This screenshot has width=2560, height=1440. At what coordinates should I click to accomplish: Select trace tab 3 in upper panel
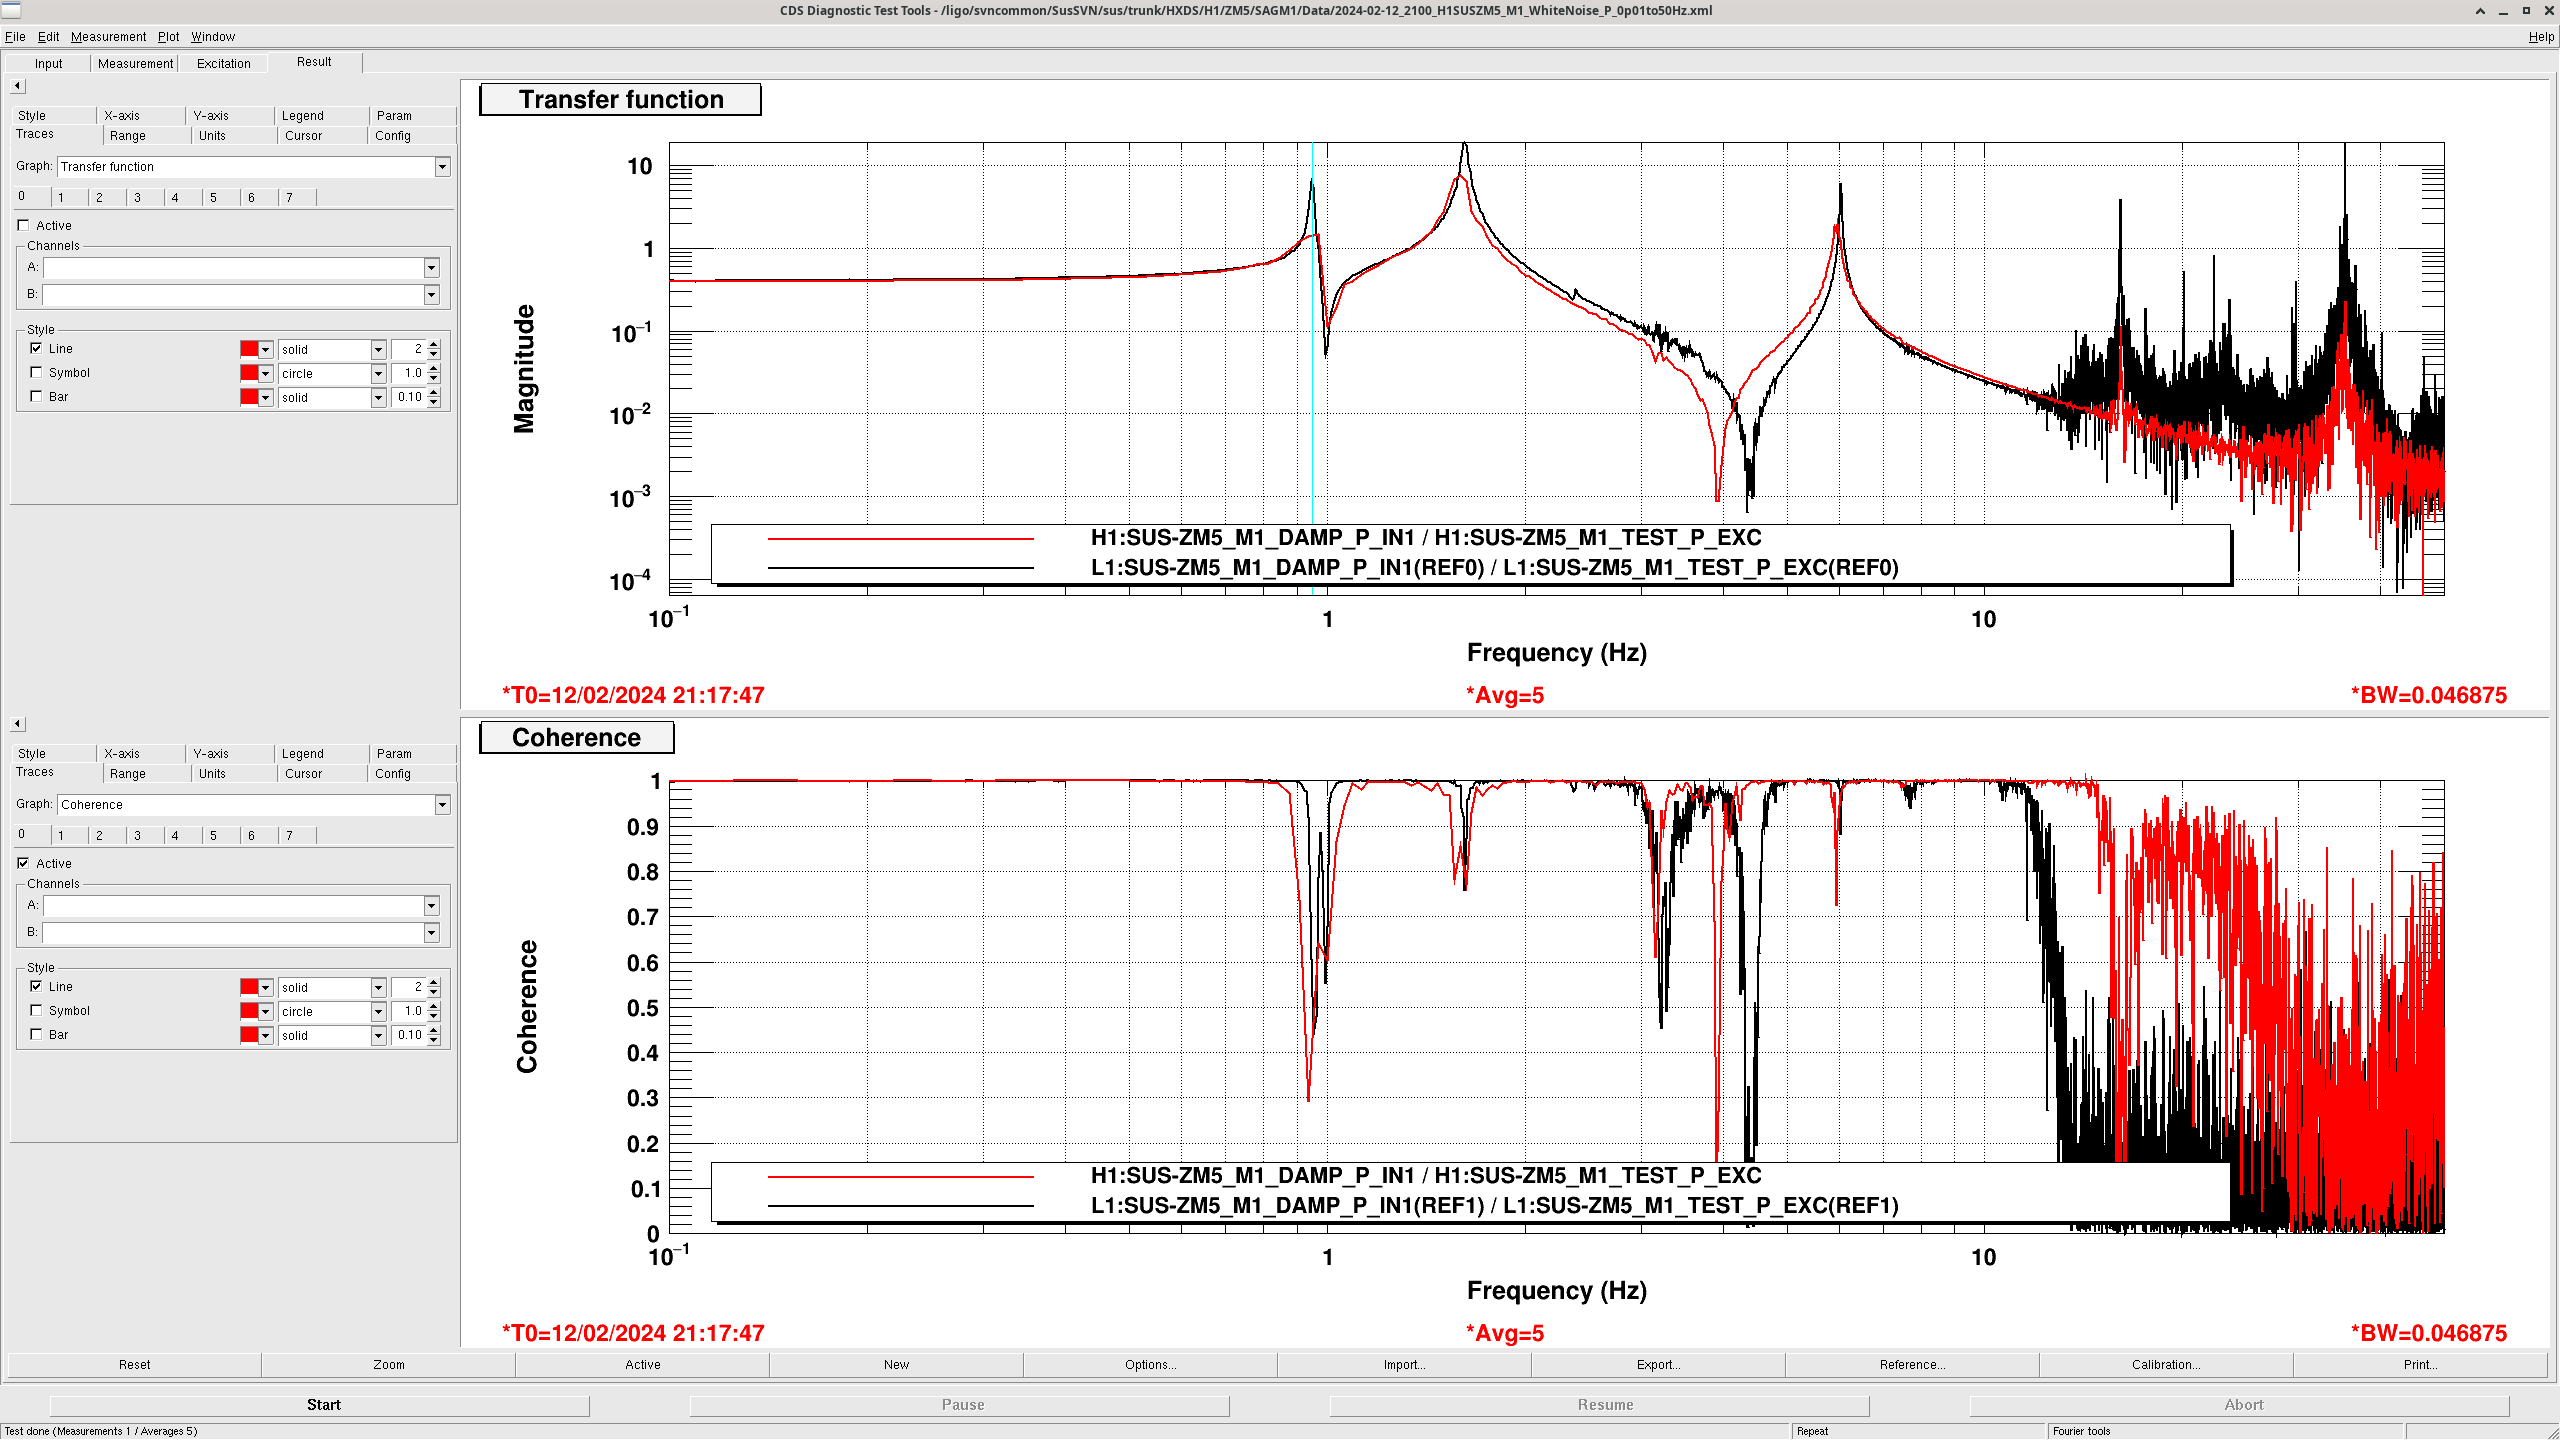138,198
